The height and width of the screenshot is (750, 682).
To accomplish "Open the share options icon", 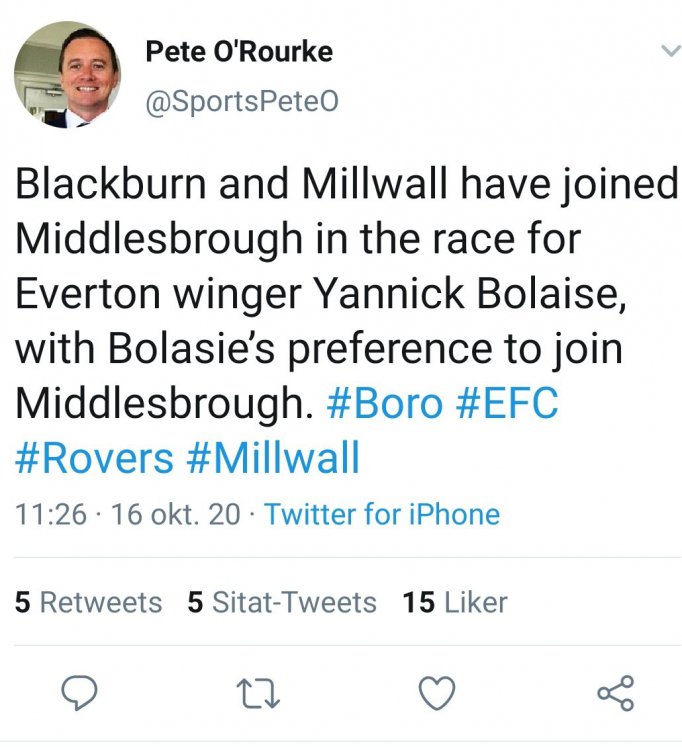I will coord(615,691).
